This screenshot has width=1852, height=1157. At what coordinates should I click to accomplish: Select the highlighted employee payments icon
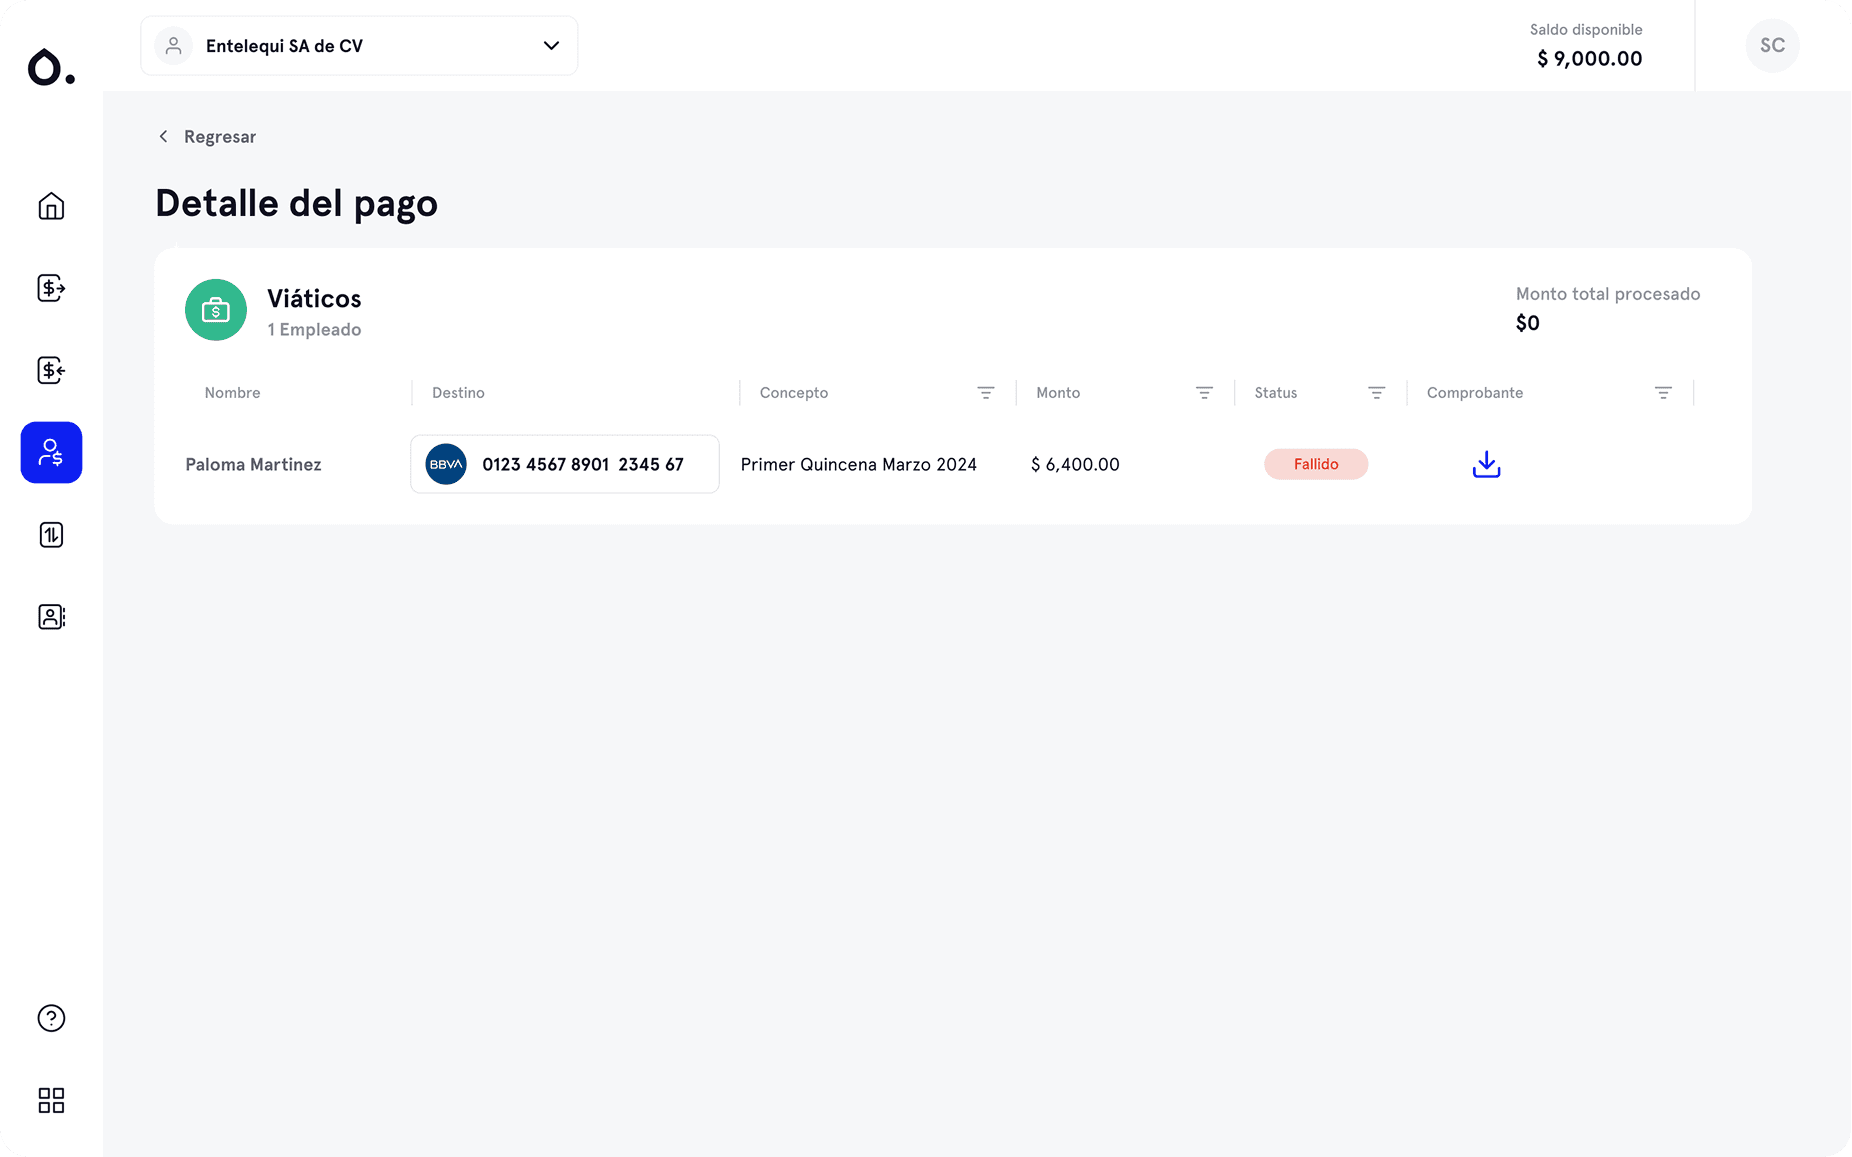point(50,452)
